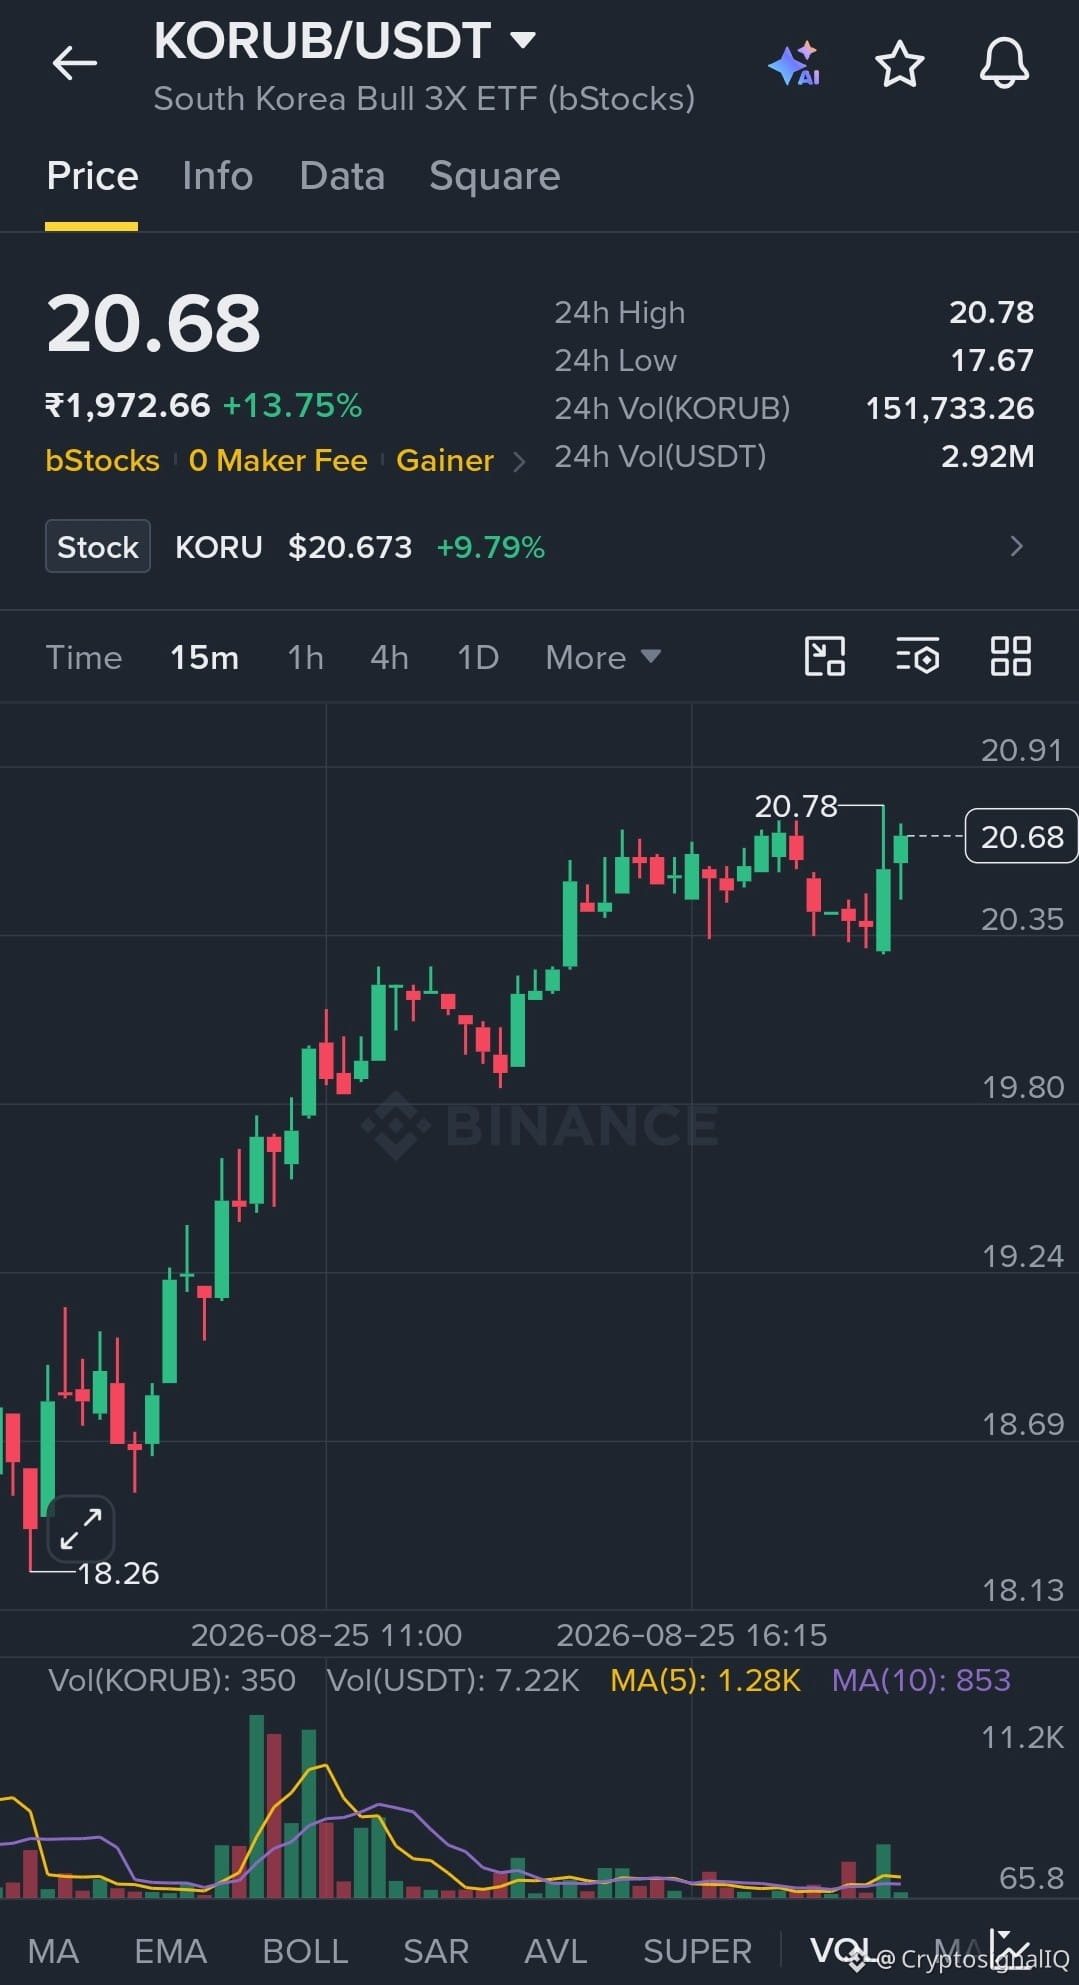Tap the bStocks tag link
1079x1985 pixels.
tap(102, 460)
